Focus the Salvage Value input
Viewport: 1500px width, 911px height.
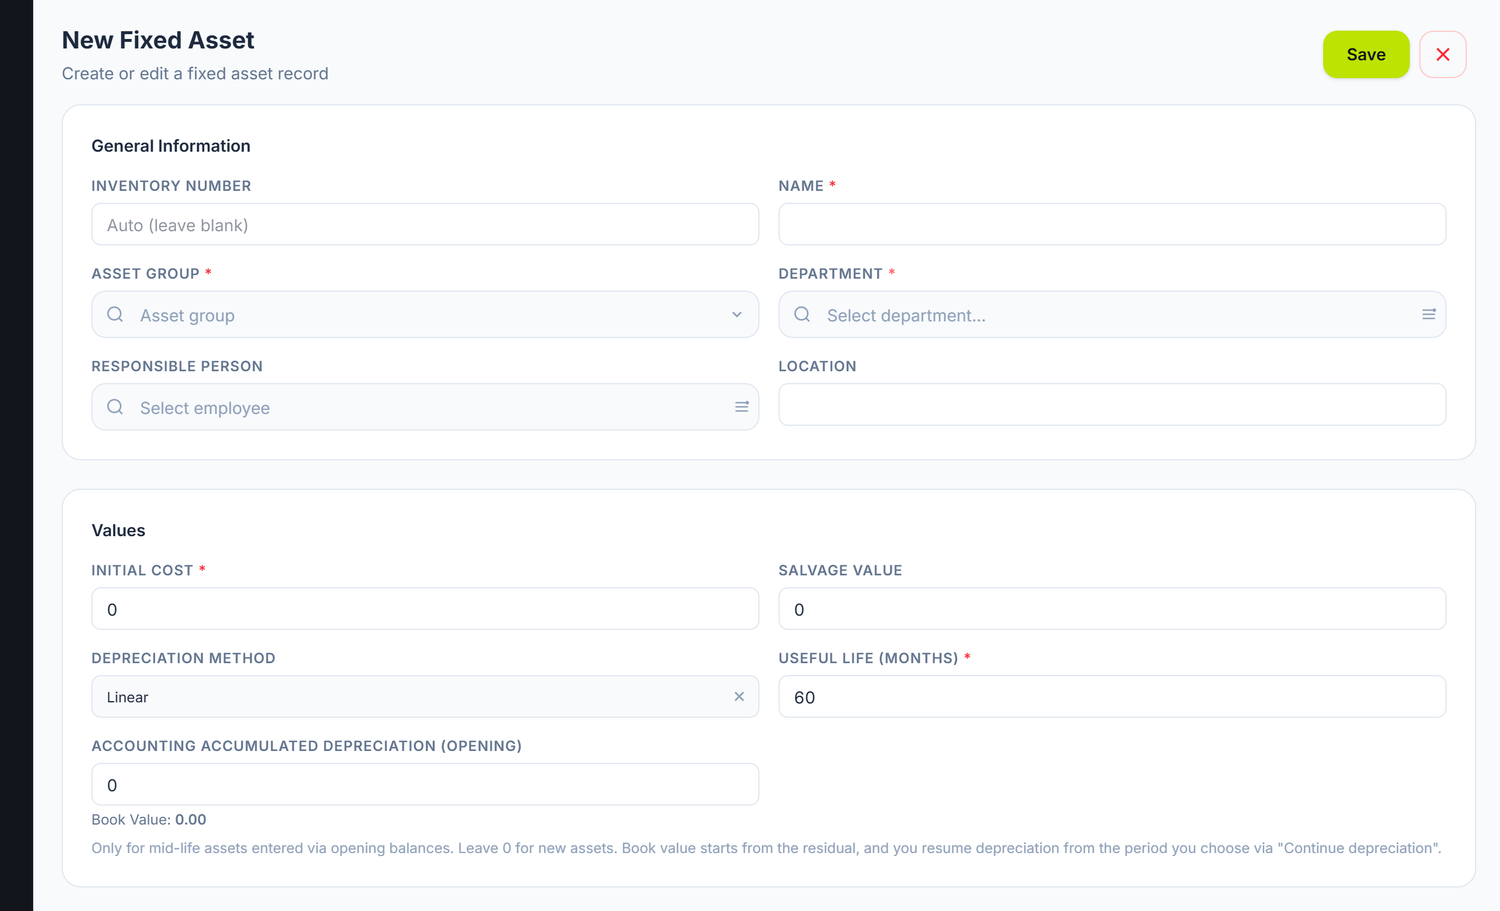[1112, 608]
